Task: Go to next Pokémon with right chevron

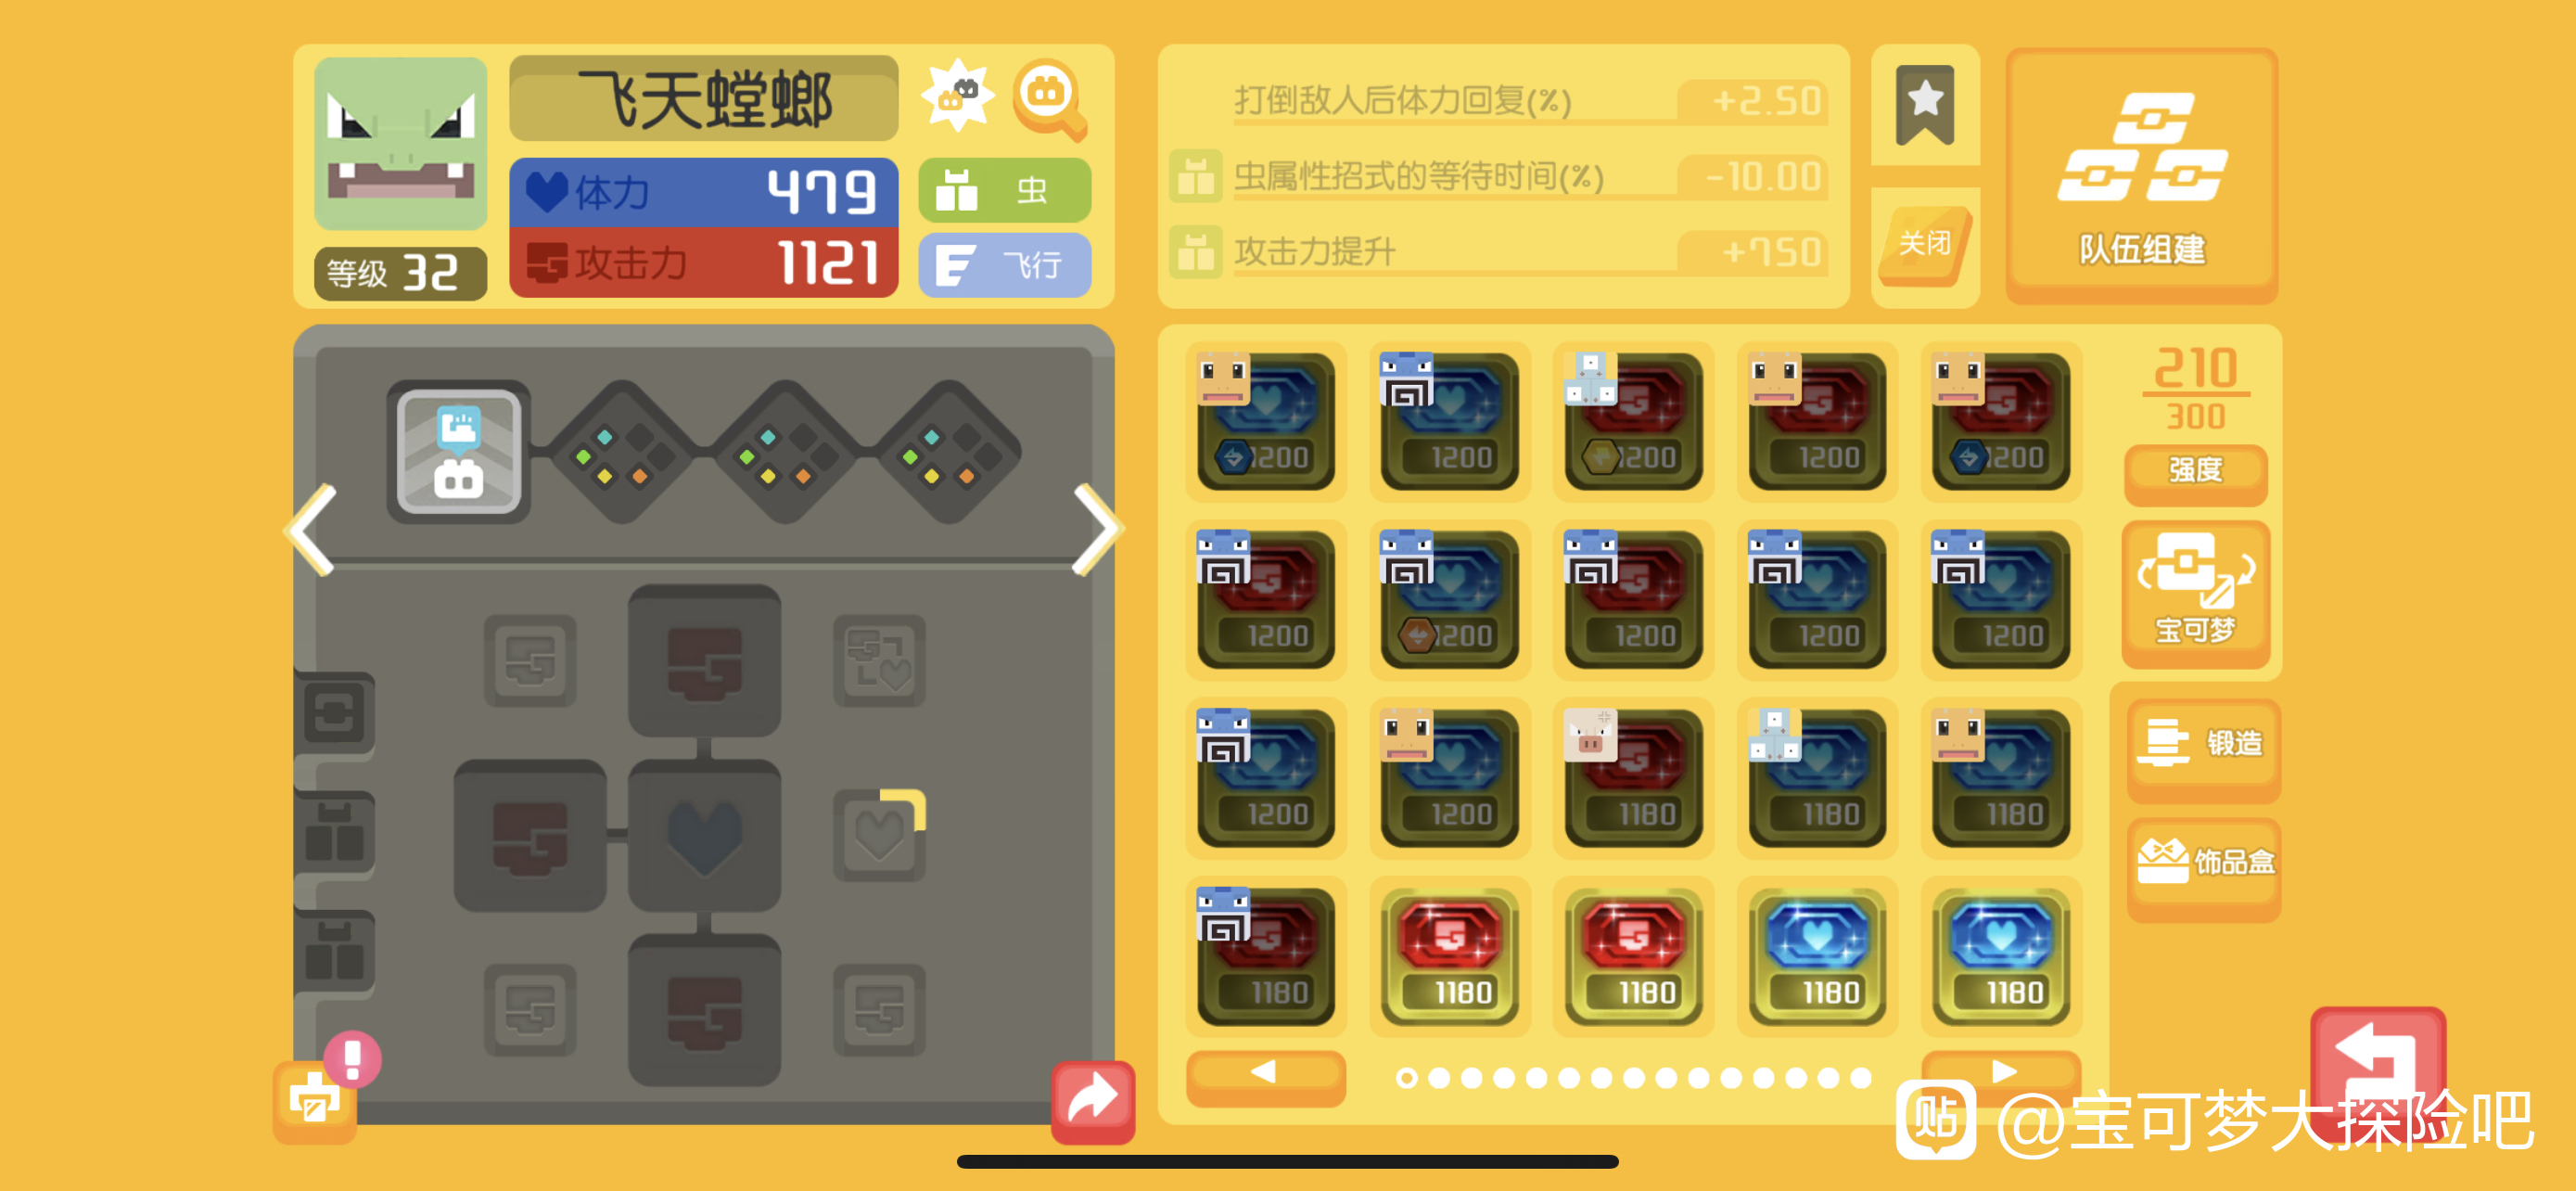Action: pos(1097,530)
